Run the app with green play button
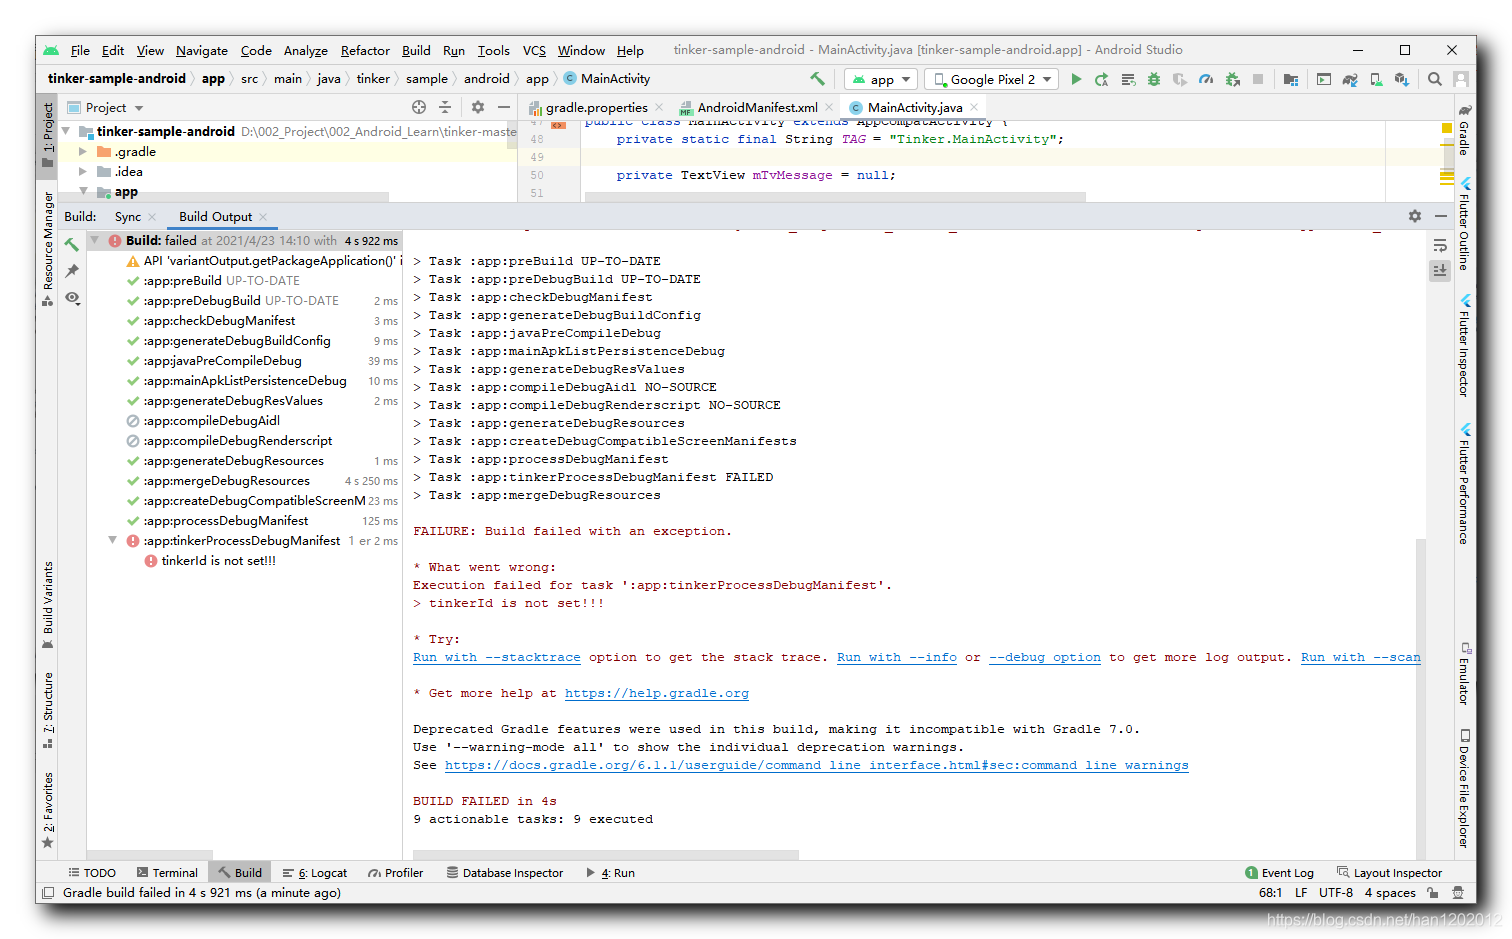1512x939 pixels. [1076, 79]
